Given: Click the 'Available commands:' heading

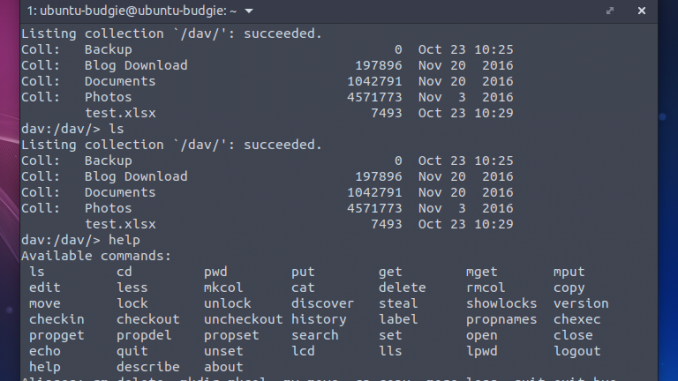Looking at the screenshot, I should pos(96,256).
